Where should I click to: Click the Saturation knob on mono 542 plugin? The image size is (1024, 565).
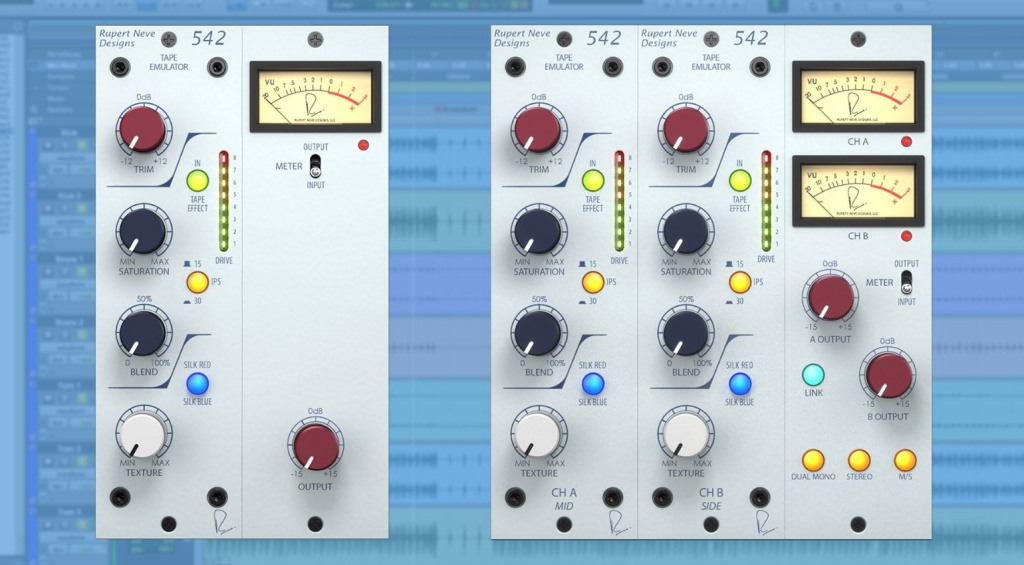click(143, 231)
